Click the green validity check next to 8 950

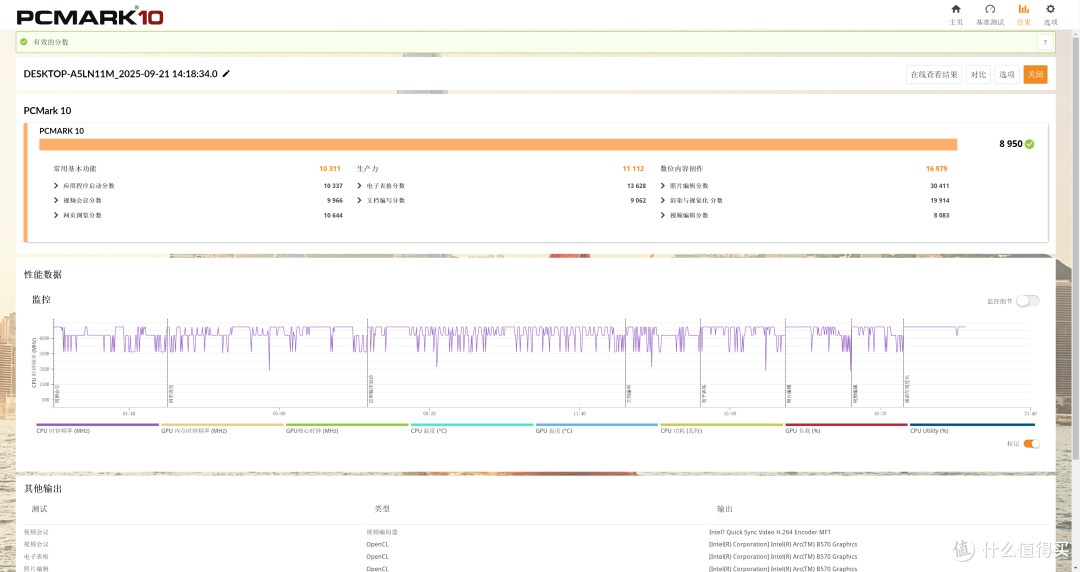1029,144
